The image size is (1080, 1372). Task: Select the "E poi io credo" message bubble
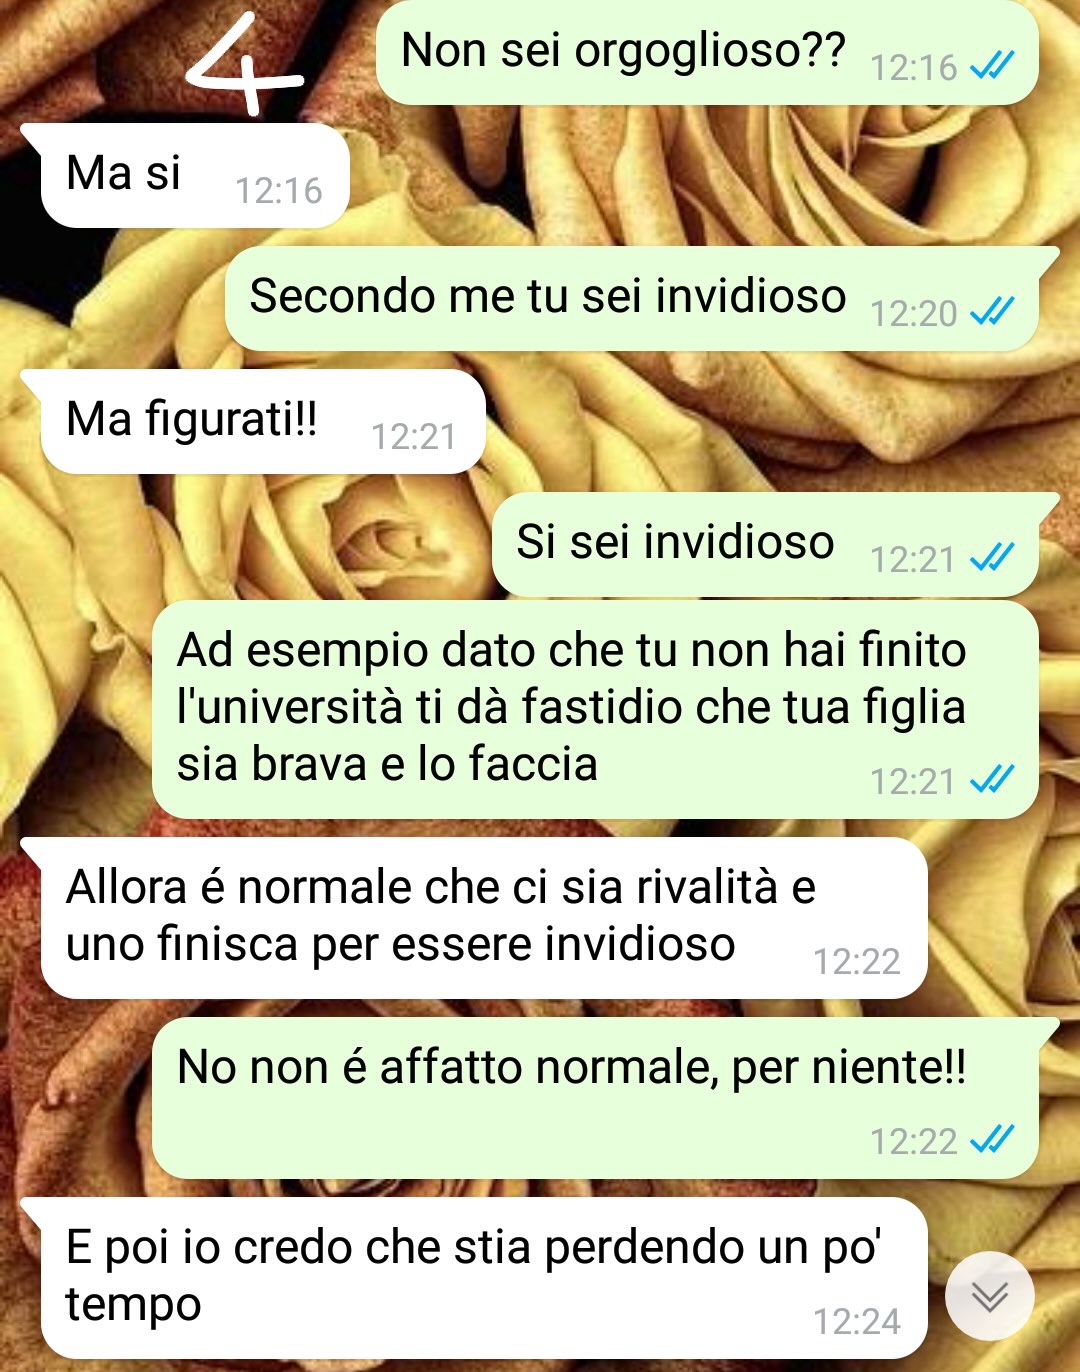click(x=476, y=1278)
